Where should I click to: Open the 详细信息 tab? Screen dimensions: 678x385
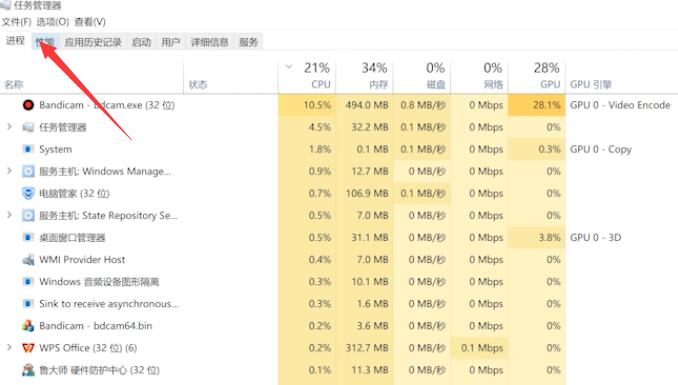coord(209,42)
